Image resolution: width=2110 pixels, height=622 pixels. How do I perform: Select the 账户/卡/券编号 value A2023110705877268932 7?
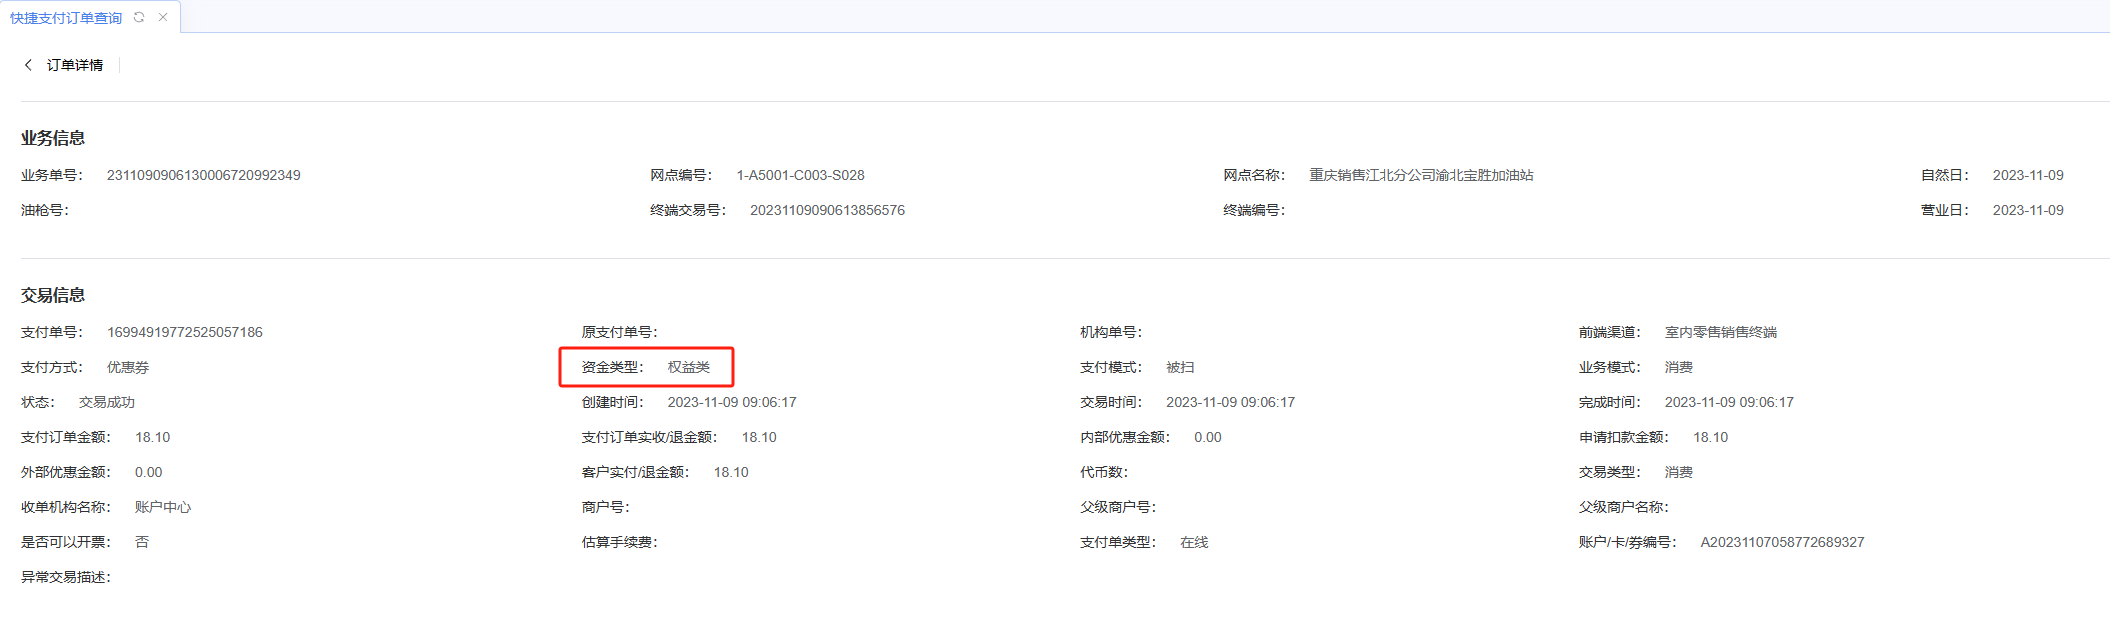tap(1782, 542)
